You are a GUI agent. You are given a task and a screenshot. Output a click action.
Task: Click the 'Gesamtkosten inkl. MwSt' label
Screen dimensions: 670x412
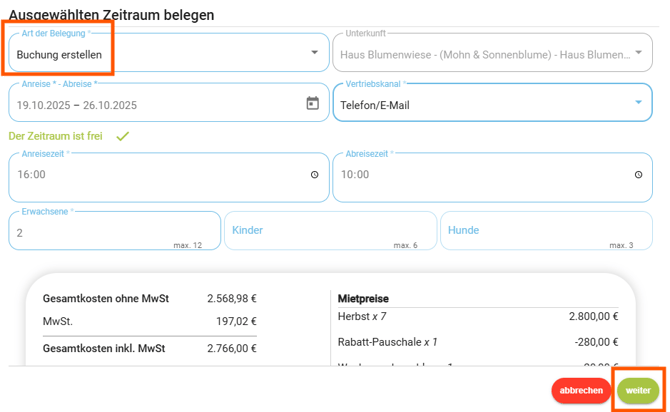tap(104, 348)
